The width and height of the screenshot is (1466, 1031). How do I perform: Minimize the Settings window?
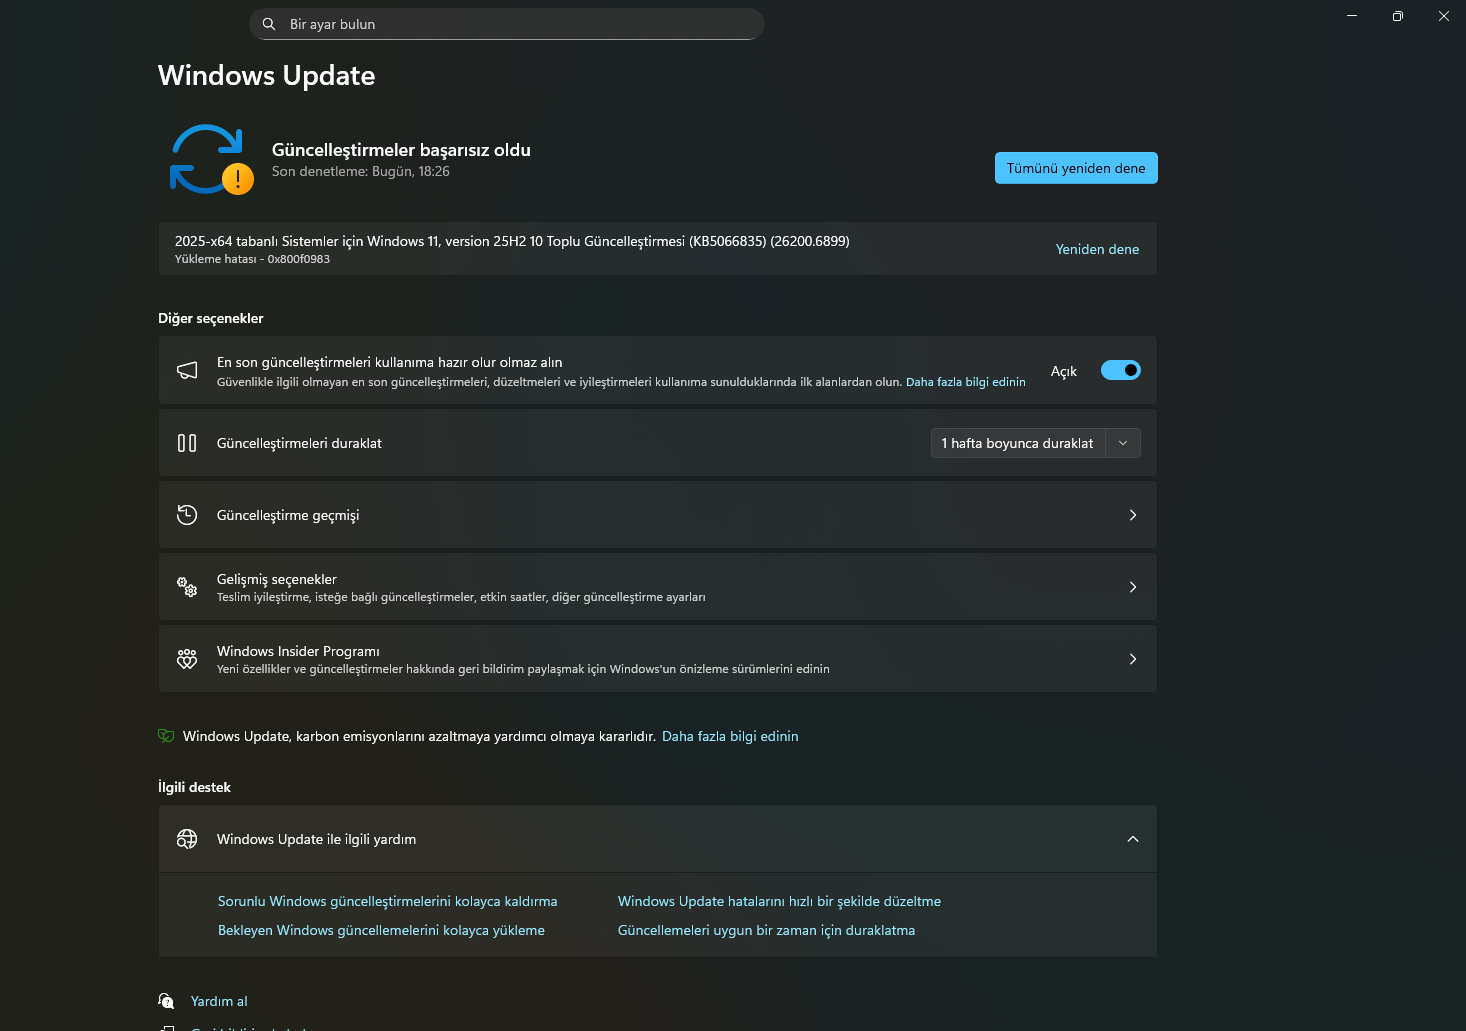(x=1352, y=16)
